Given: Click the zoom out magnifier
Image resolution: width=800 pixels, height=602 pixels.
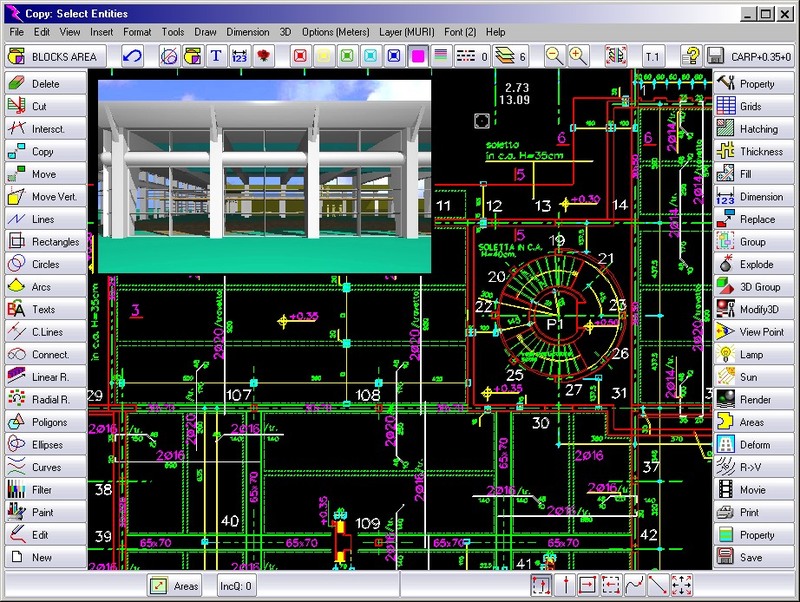Looking at the screenshot, I should tap(554, 56).
